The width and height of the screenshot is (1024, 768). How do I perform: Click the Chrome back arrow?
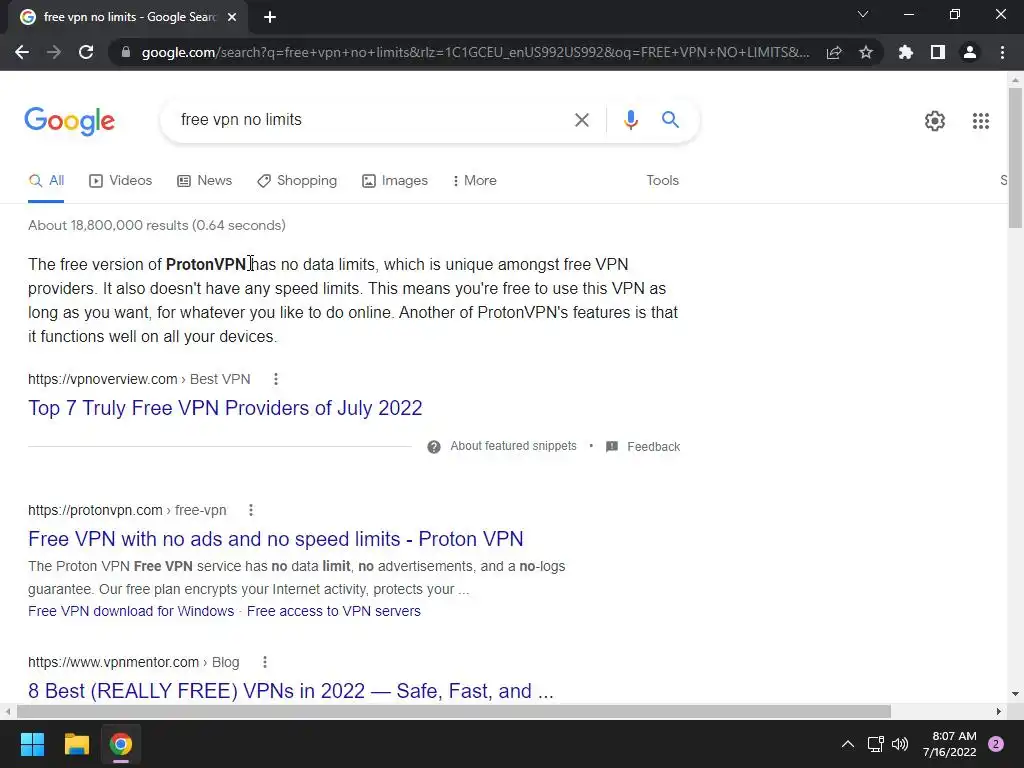coord(22,52)
